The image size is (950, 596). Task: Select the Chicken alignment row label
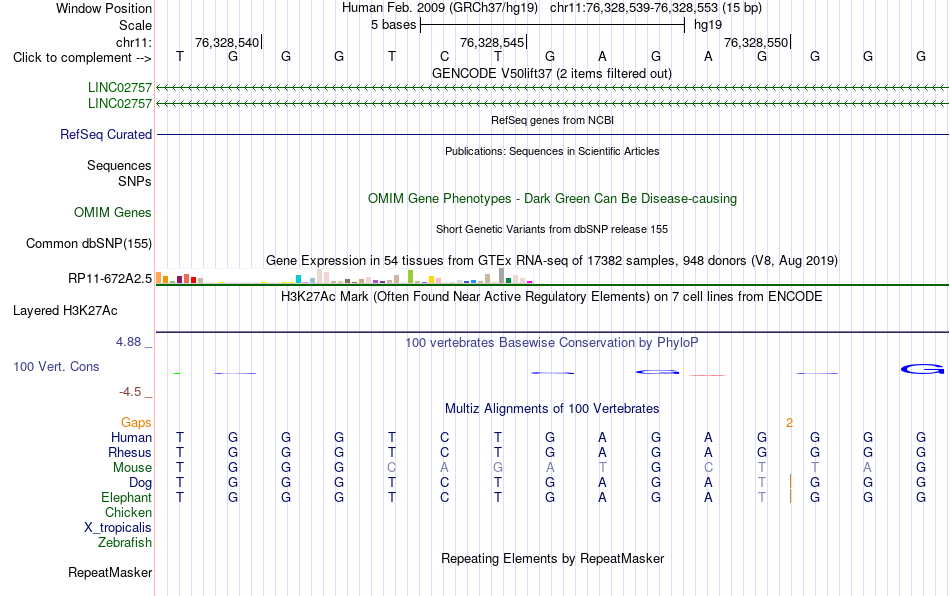click(x=128, y=512)
